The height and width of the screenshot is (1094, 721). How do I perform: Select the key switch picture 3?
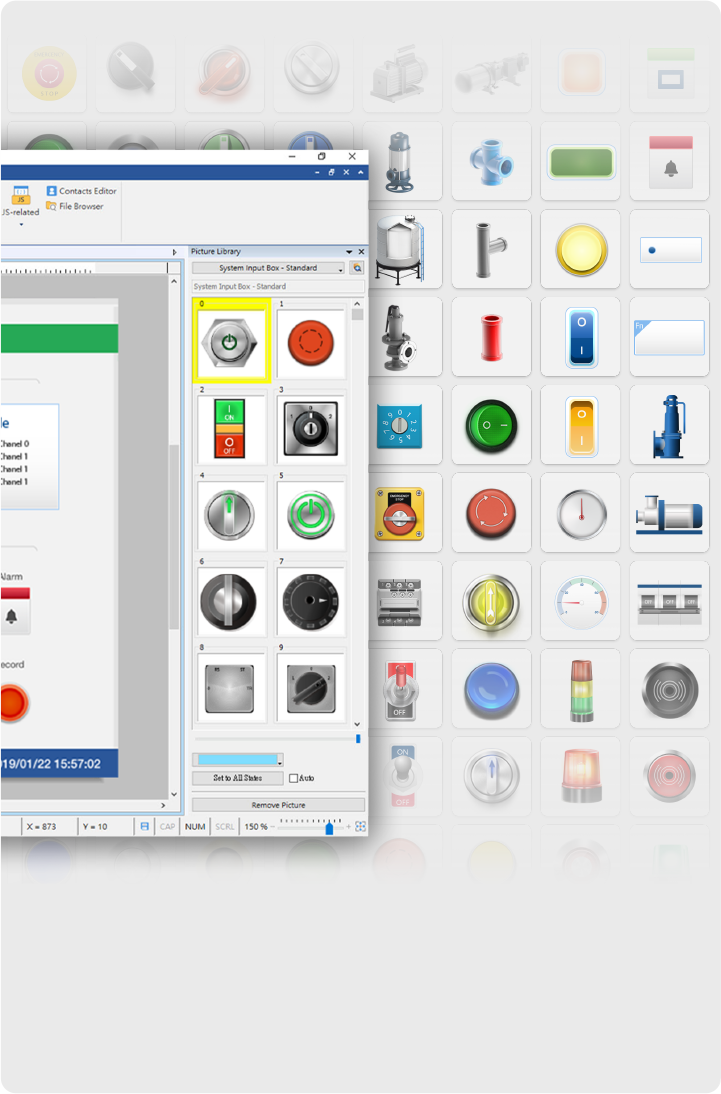[311, 430]
